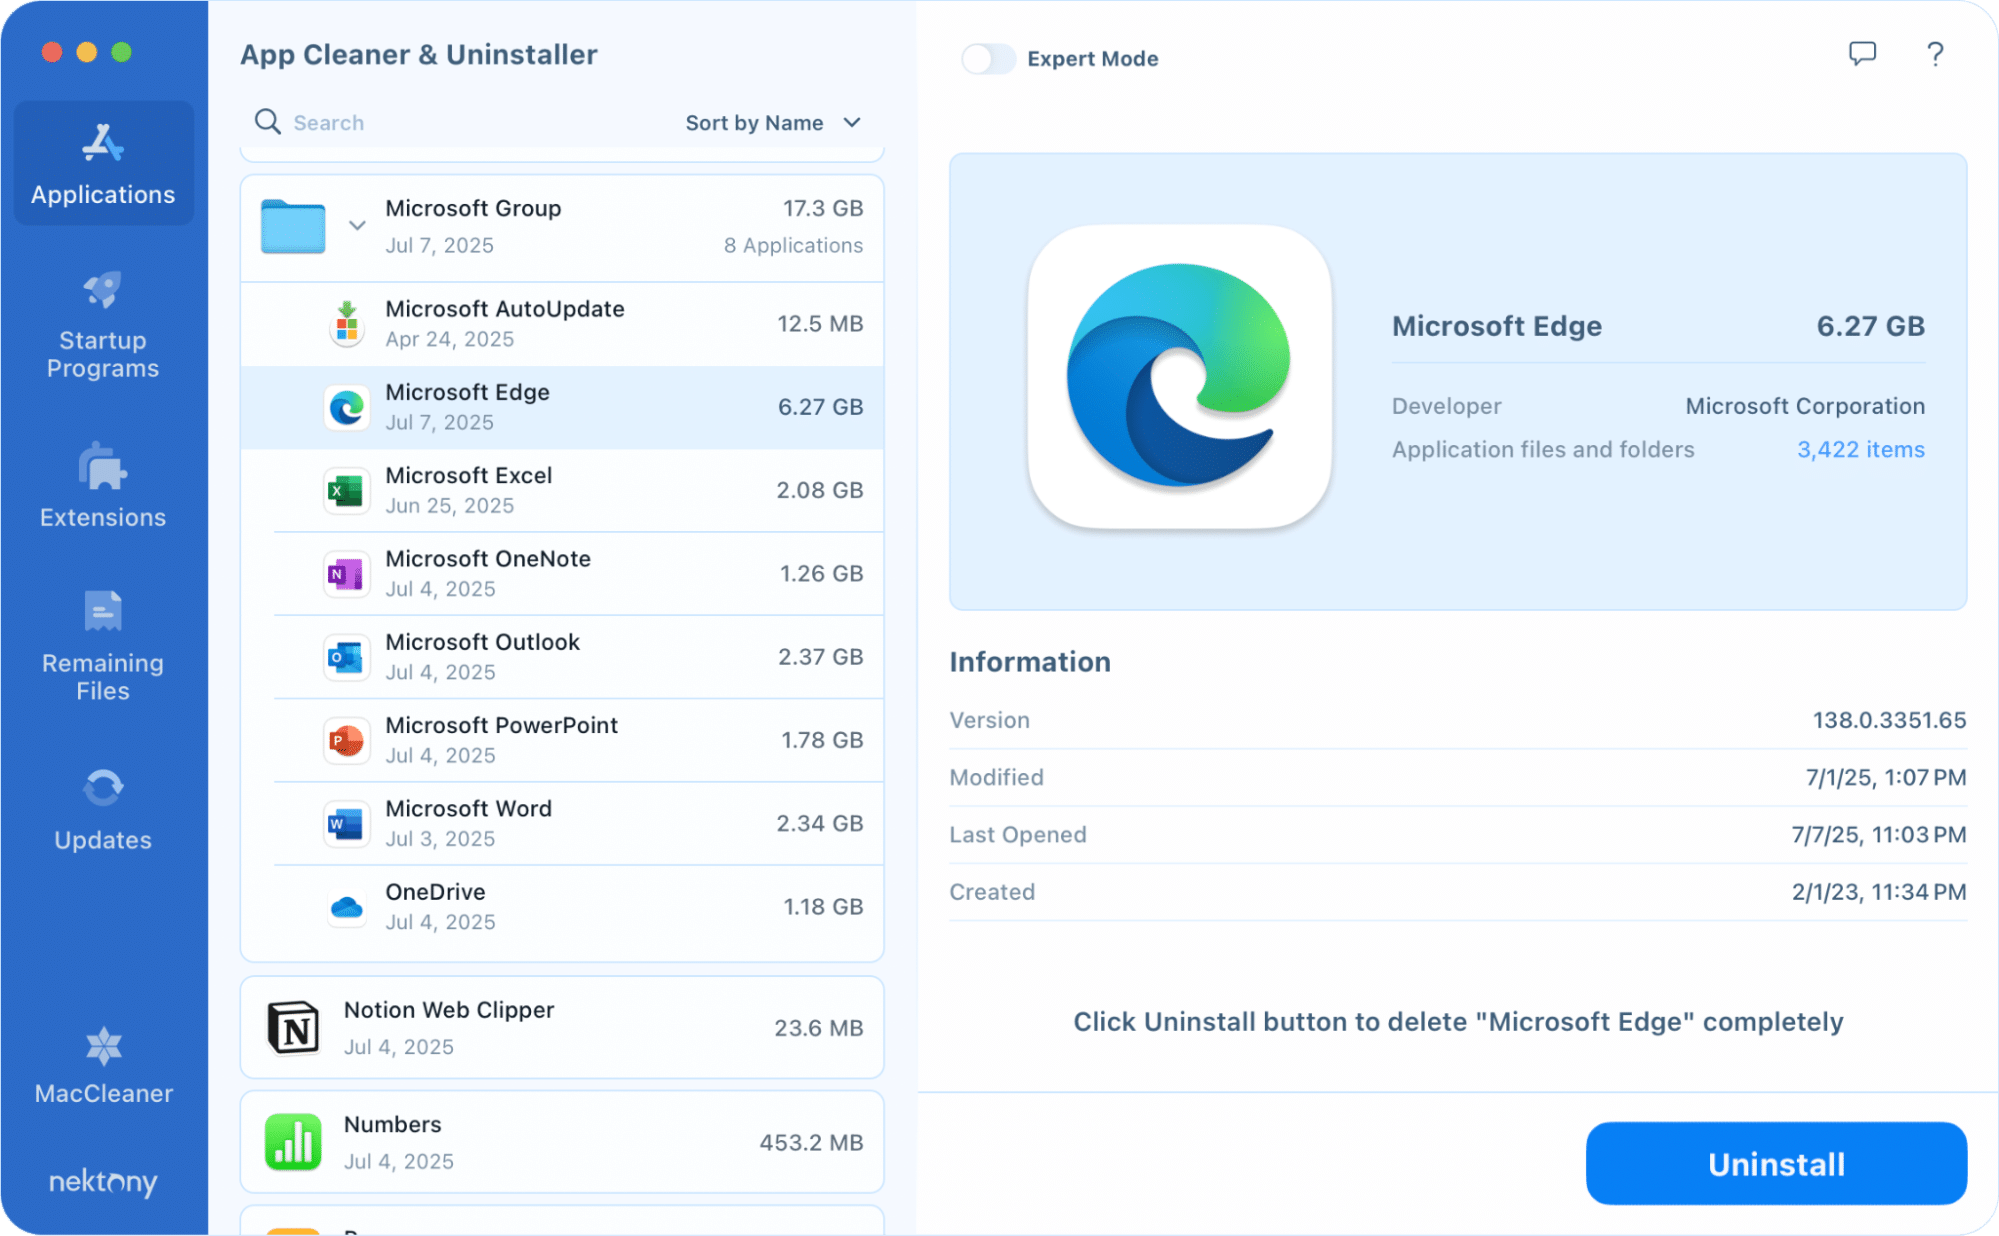The image size is (1999, 1236).
Task: Click the search magnifier icon
Action: 267,121
